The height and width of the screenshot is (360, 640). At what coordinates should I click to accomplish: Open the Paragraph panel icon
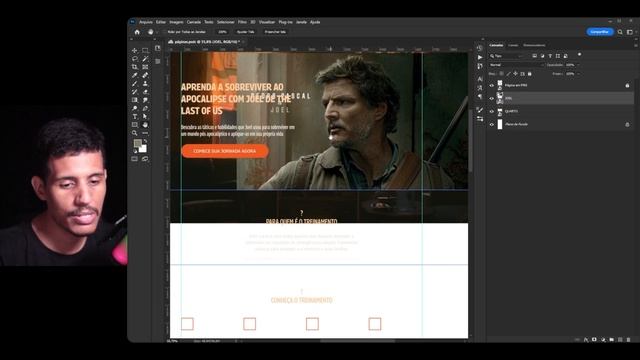[x=480, y=97]
